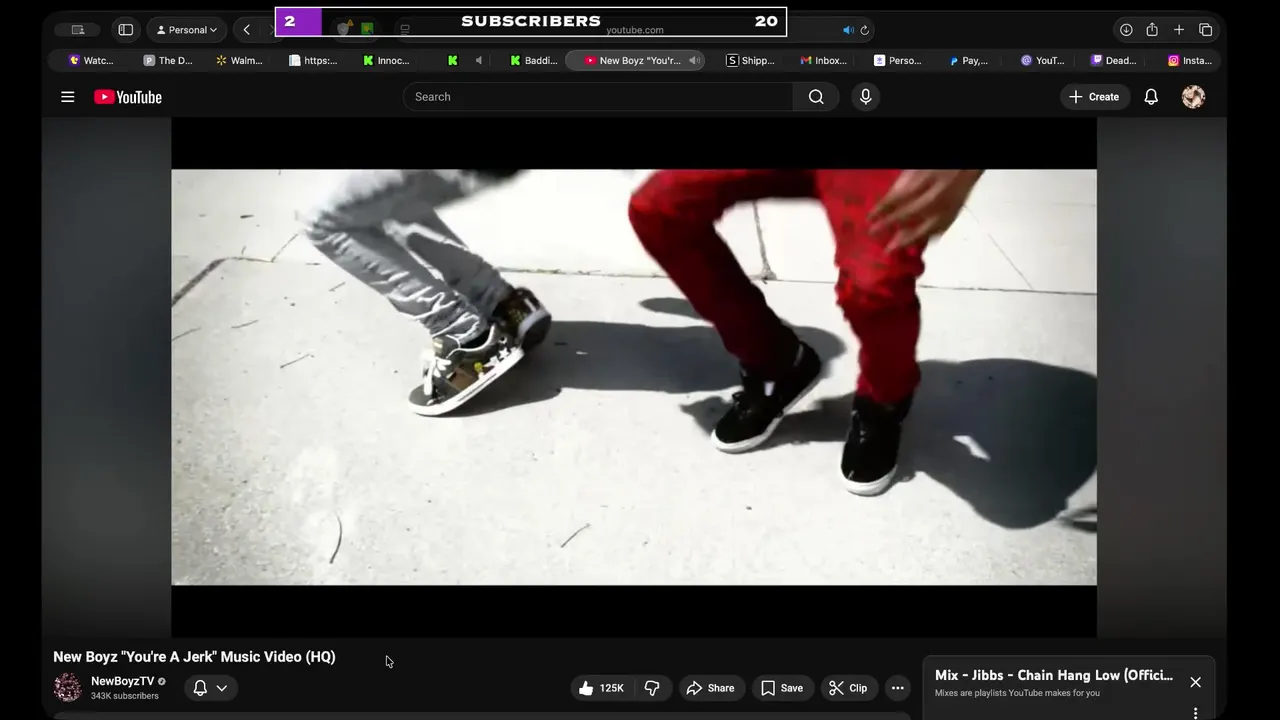Screen dimensions: 1280x720
Task: Open the Personal profile dropdown
Action: [187, 30]
